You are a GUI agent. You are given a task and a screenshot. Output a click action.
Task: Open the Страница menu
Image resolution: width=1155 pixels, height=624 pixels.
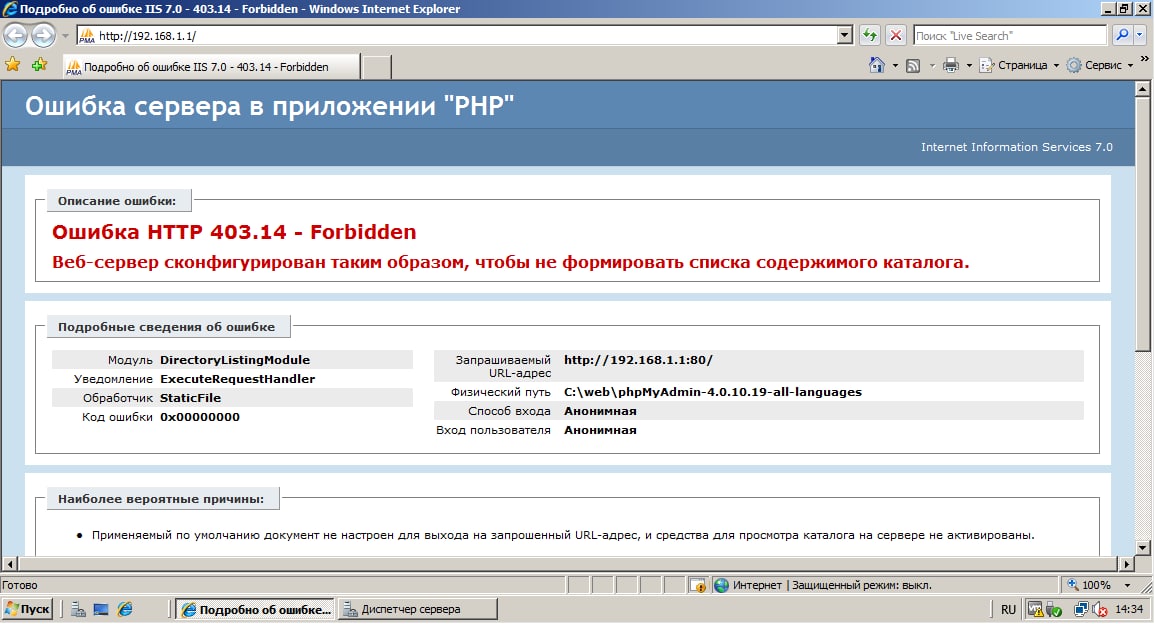click(1019, 66)
